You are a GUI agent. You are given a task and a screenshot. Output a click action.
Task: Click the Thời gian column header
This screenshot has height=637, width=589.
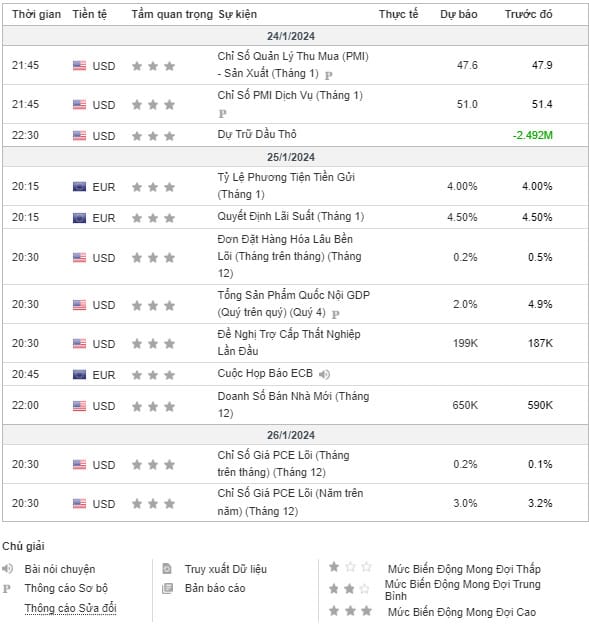(36, 14)
